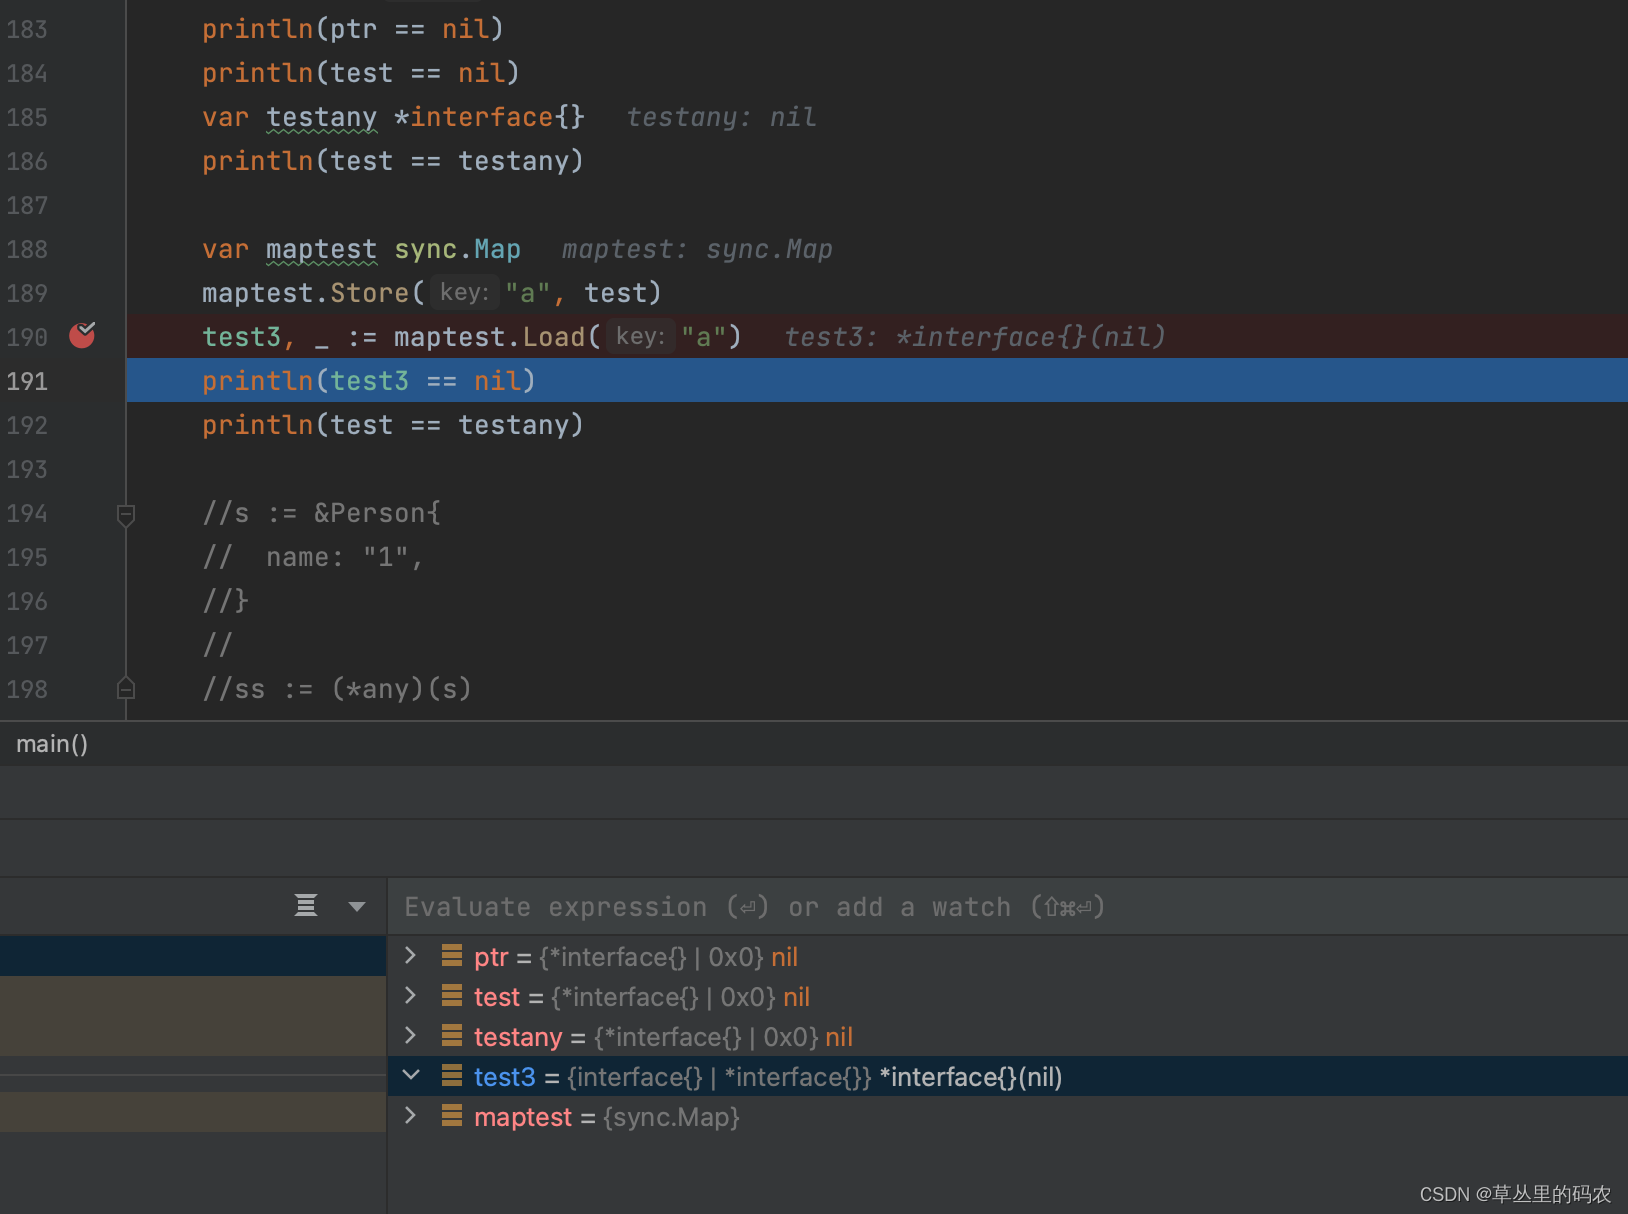Click the inline hint 'test3: *interface{}(nil)'

pyautogui.click(x=975, y=337)
